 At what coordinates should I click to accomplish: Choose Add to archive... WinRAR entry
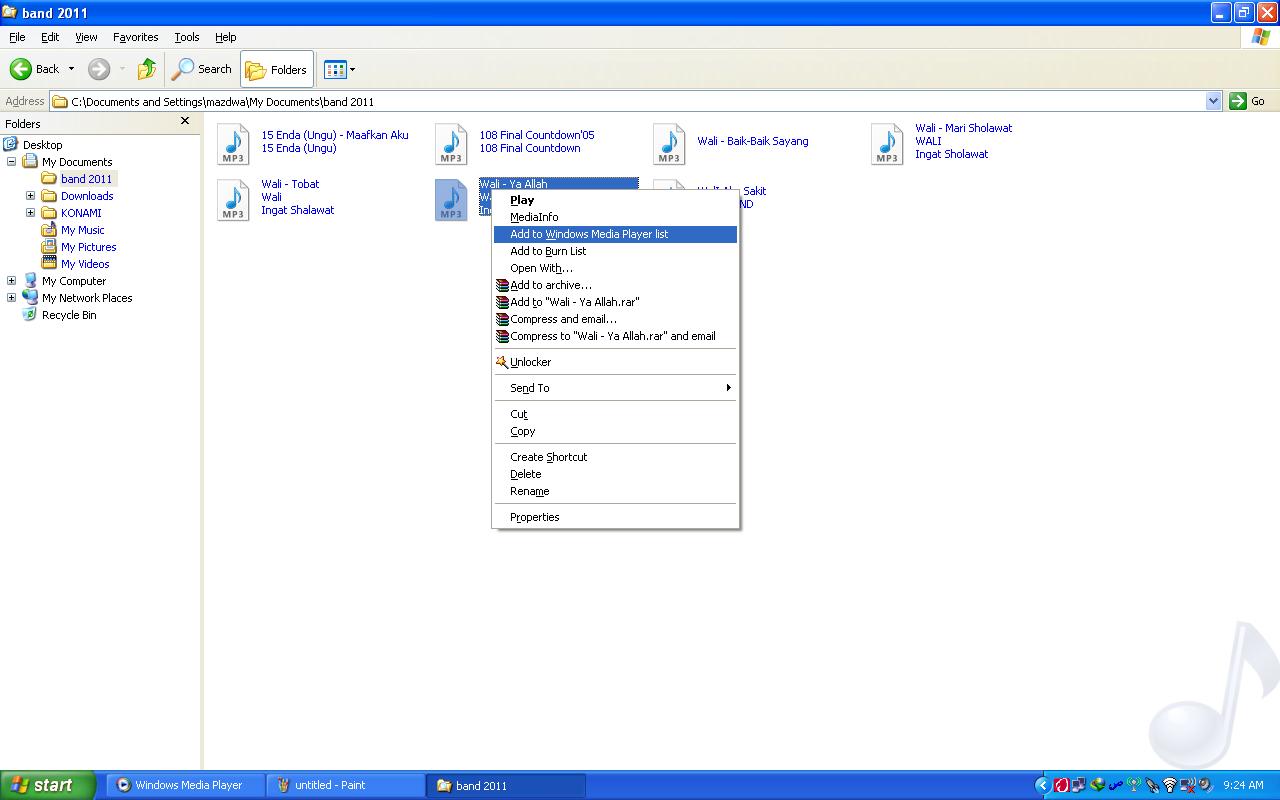[615, 285]
